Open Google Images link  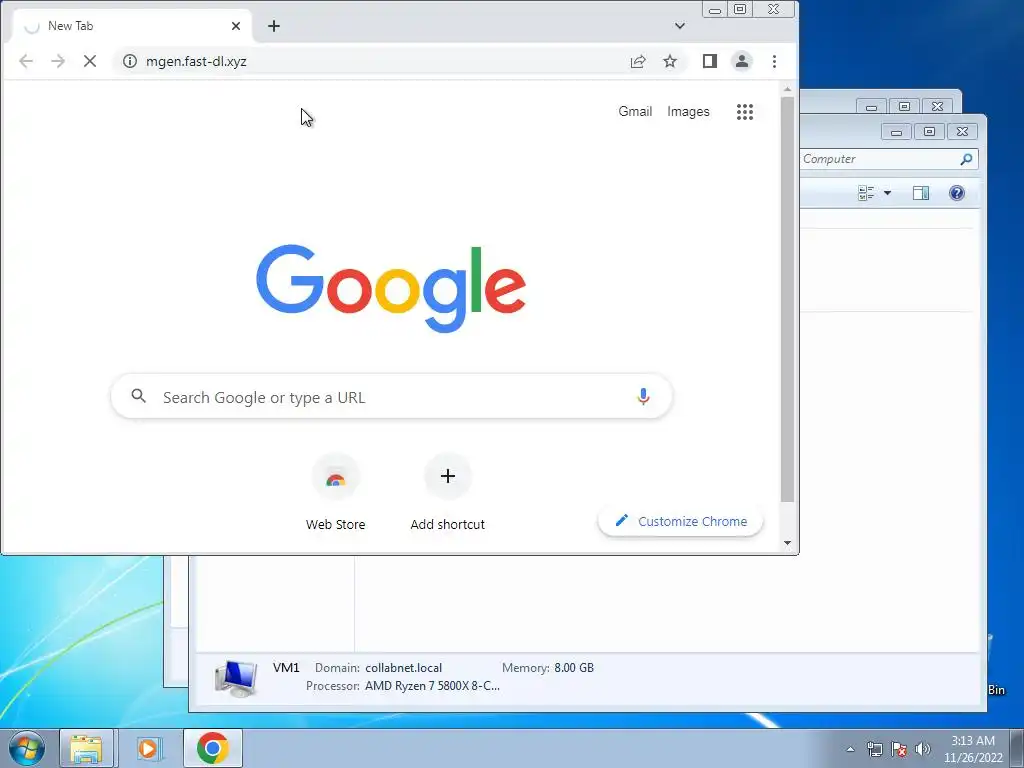pyautogui.click(x=688, y=112)
